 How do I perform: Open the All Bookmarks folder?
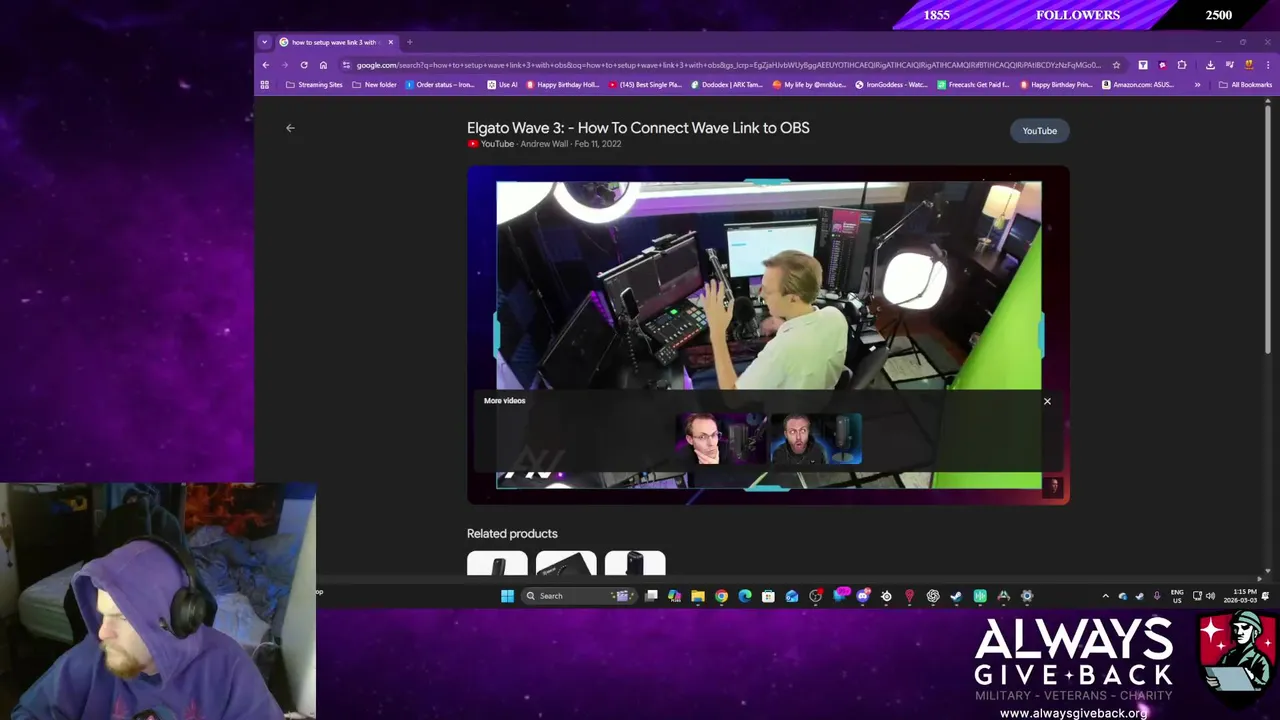click(1245, 85)
